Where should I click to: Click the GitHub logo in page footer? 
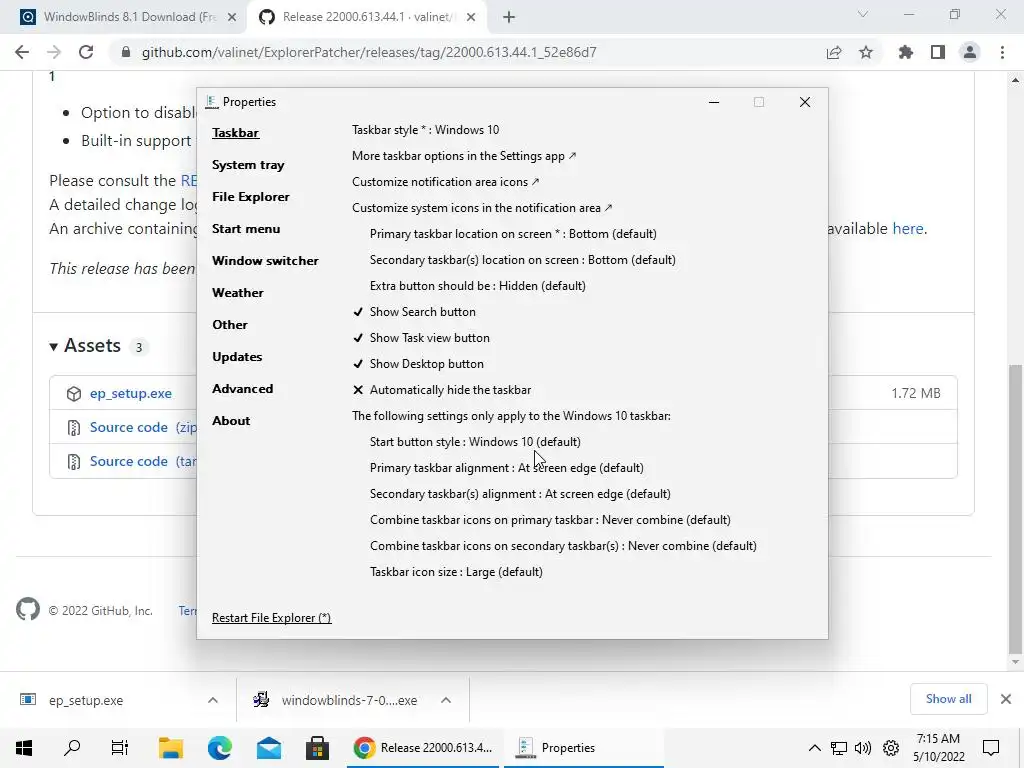(28, 609)
